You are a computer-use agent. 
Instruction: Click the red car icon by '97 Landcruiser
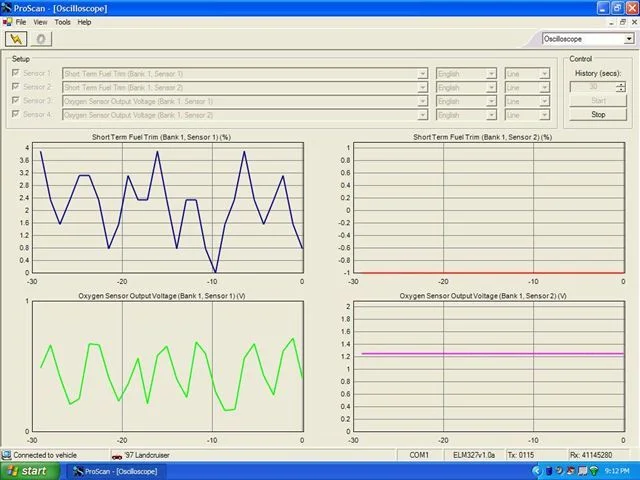click(x=117, y=456)
